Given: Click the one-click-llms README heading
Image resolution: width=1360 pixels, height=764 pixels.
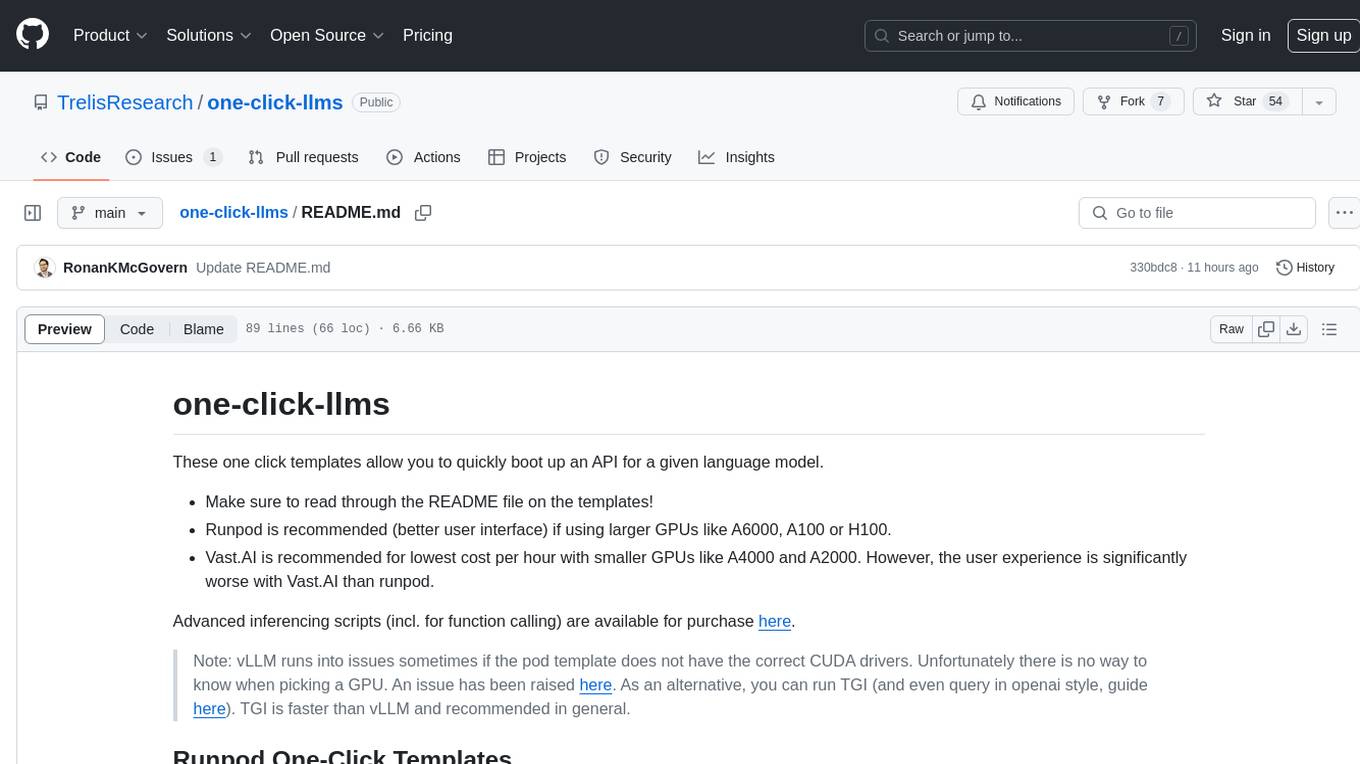Looking at the screenshot, I should (x=281, y=404).
